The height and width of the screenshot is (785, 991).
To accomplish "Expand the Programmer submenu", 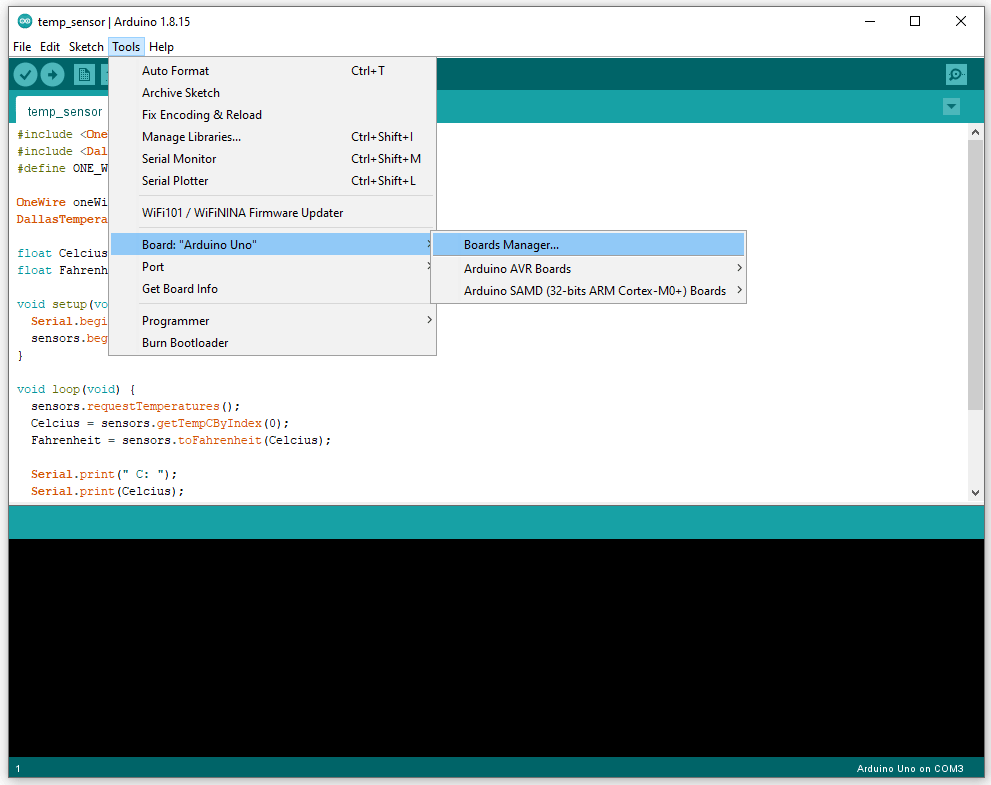I will click(175, 321).
